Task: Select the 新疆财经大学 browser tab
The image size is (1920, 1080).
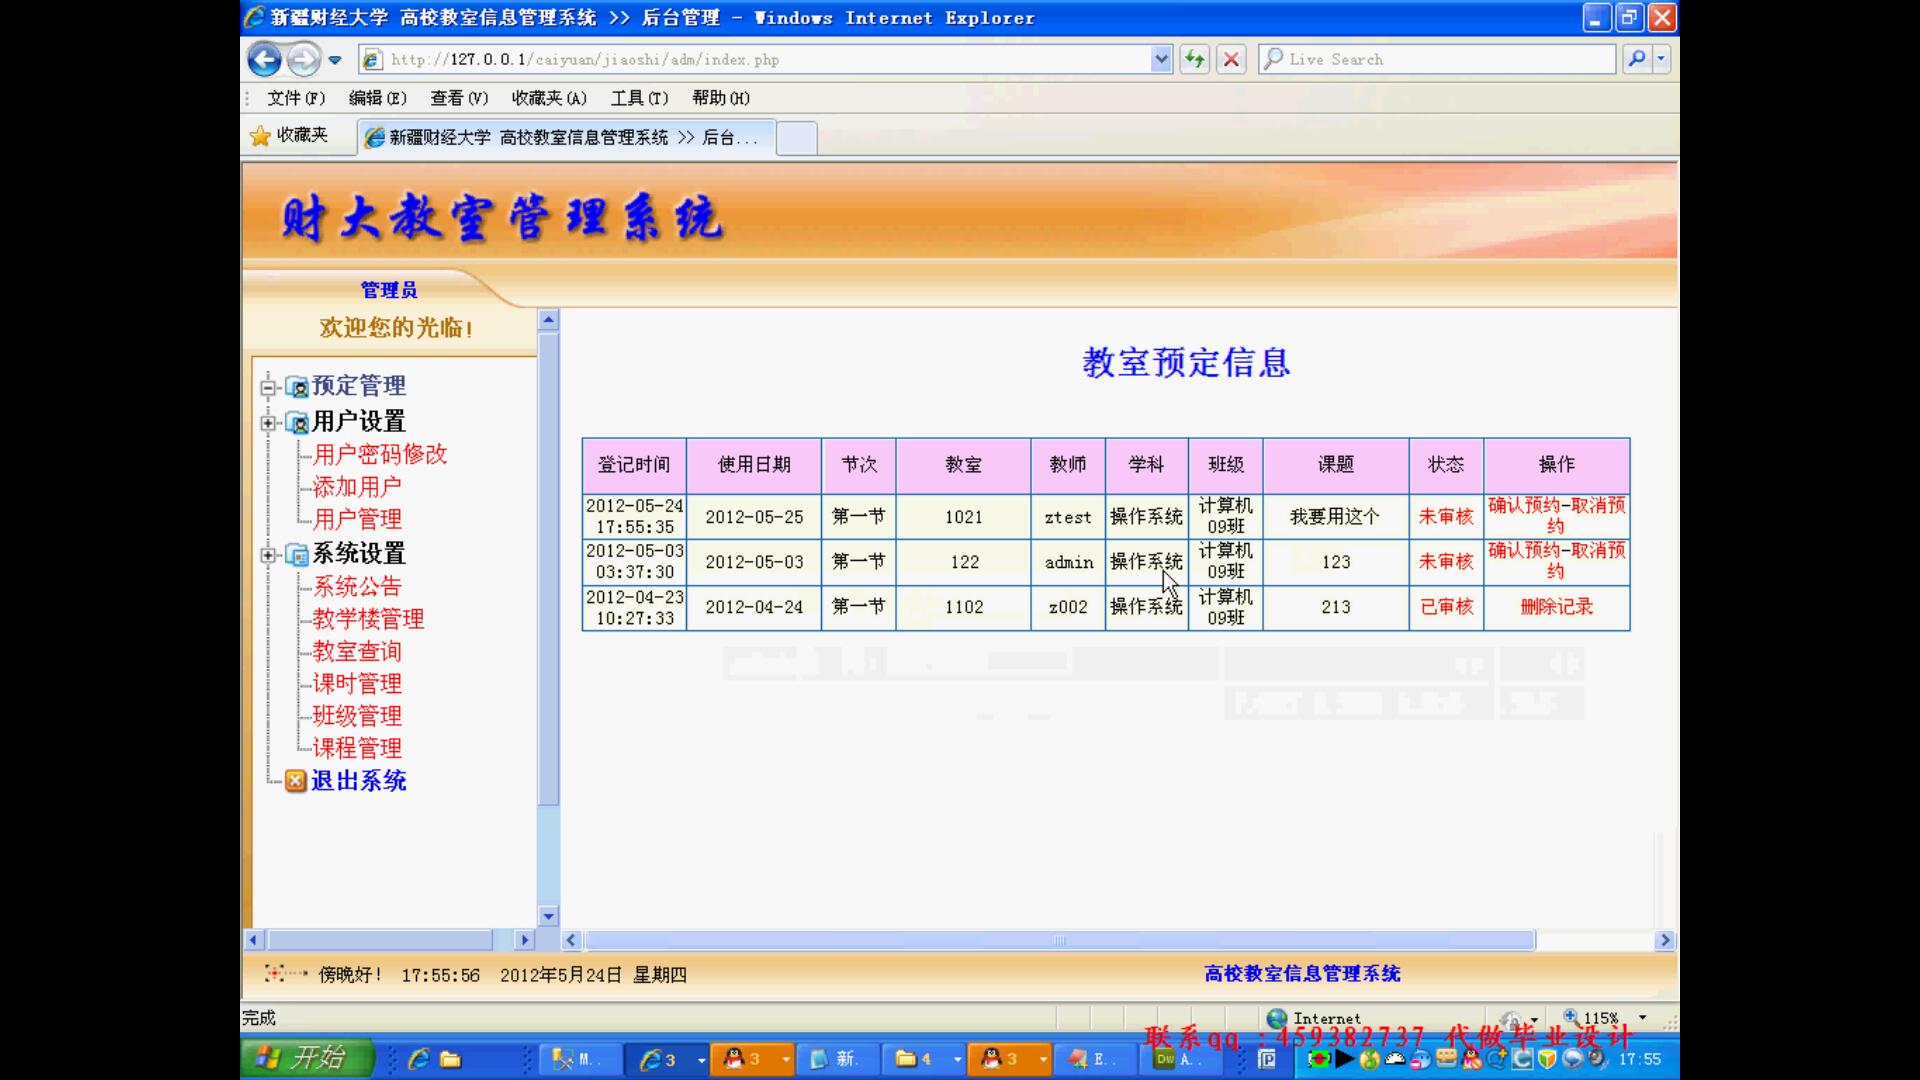Action: coord(566,137)
